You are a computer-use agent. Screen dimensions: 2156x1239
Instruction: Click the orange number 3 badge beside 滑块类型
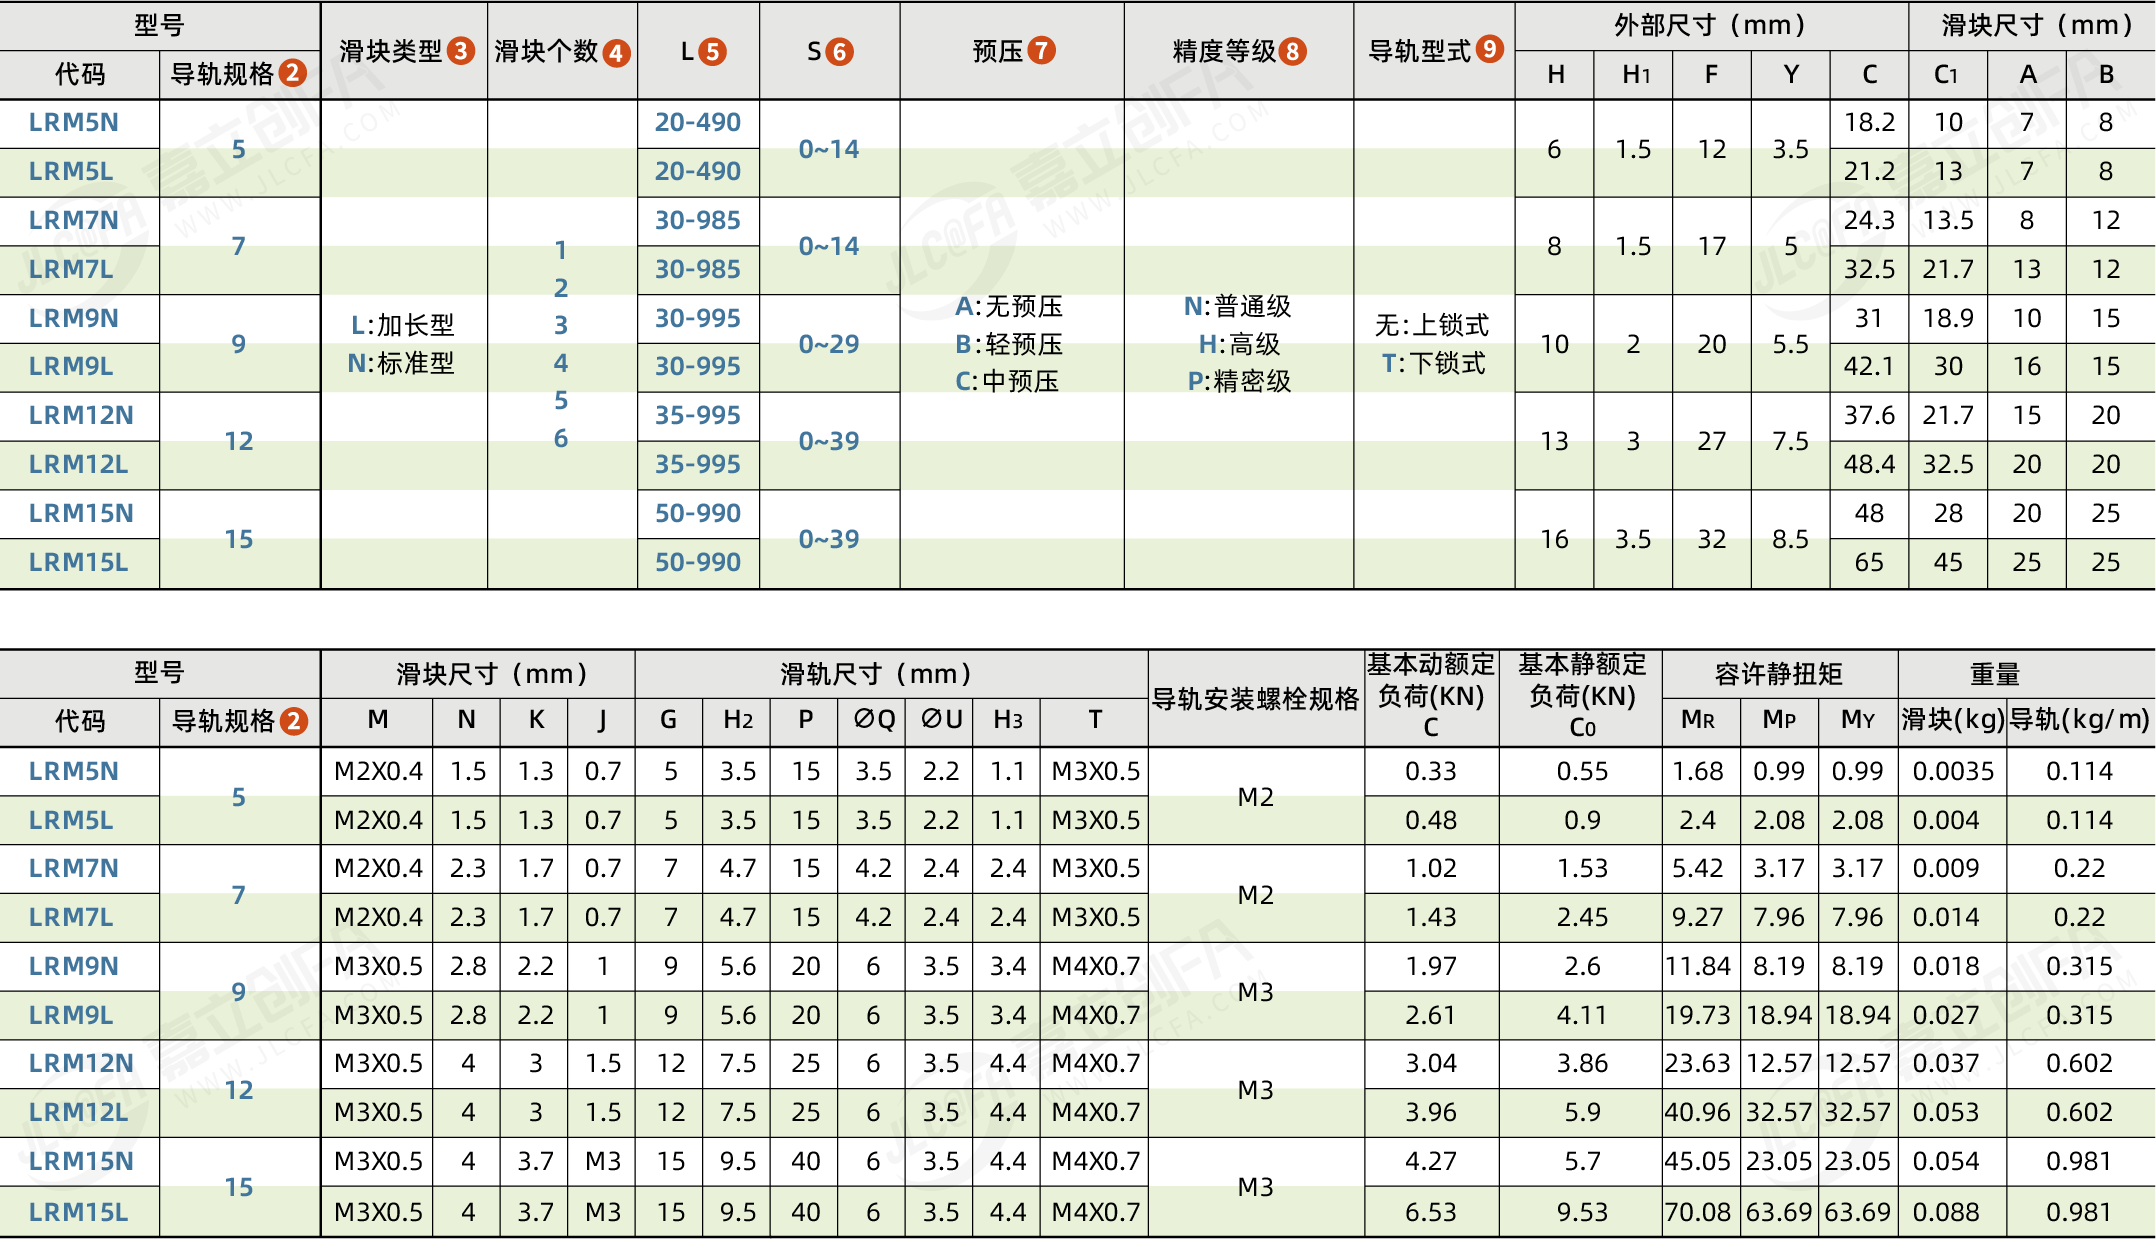click(461, 51)
